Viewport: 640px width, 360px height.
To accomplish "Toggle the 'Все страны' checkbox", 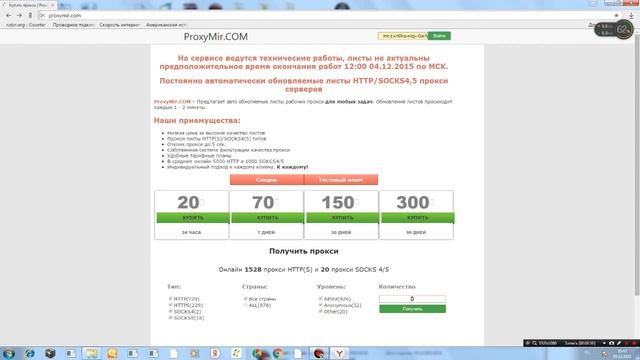I will [x=245, y=299].
